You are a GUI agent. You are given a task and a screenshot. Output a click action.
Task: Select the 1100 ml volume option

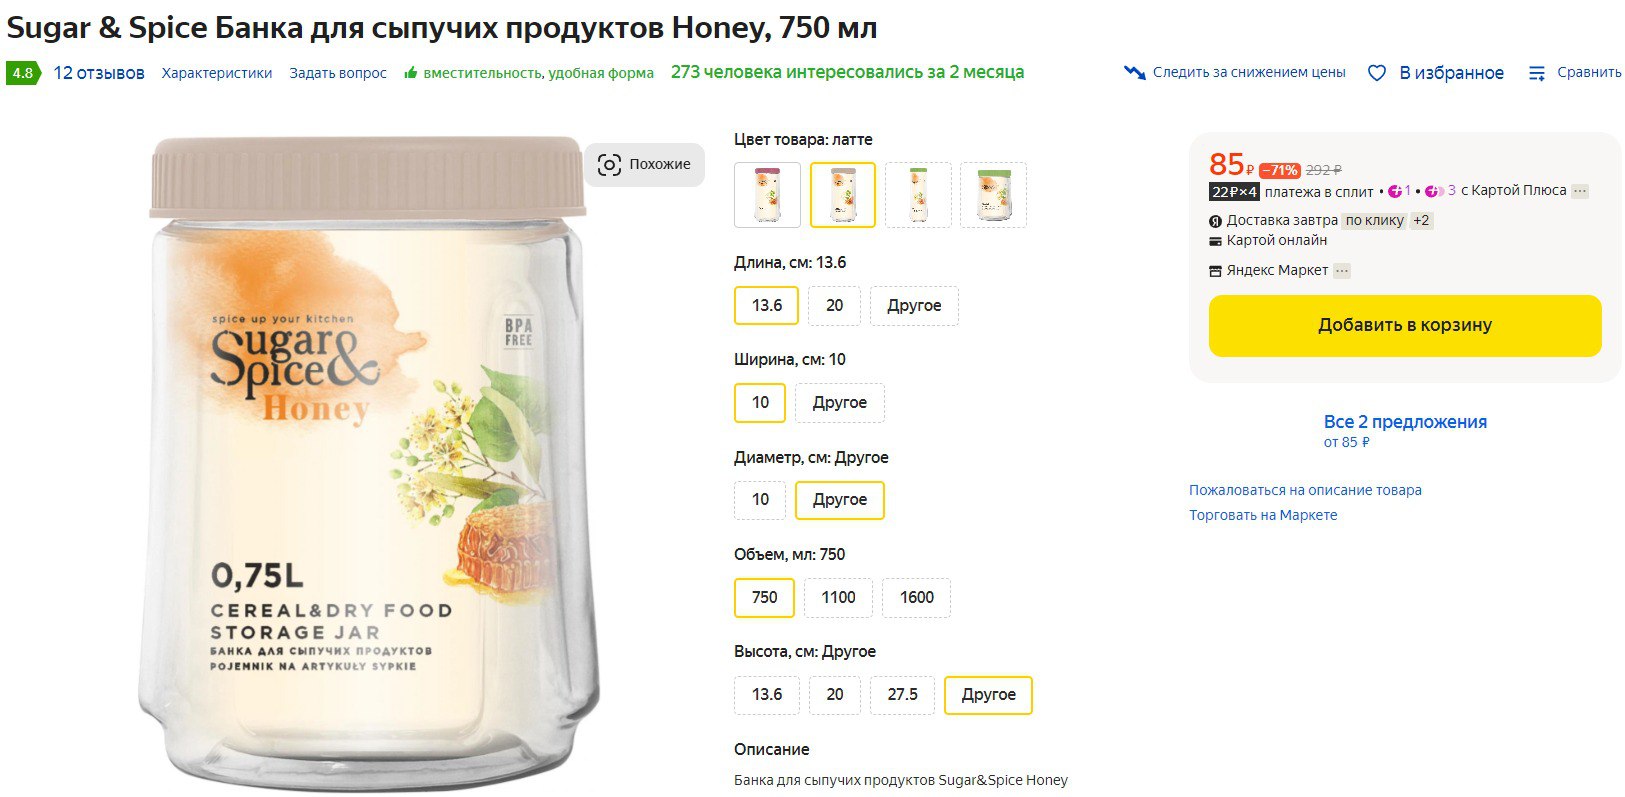[838, 597]
